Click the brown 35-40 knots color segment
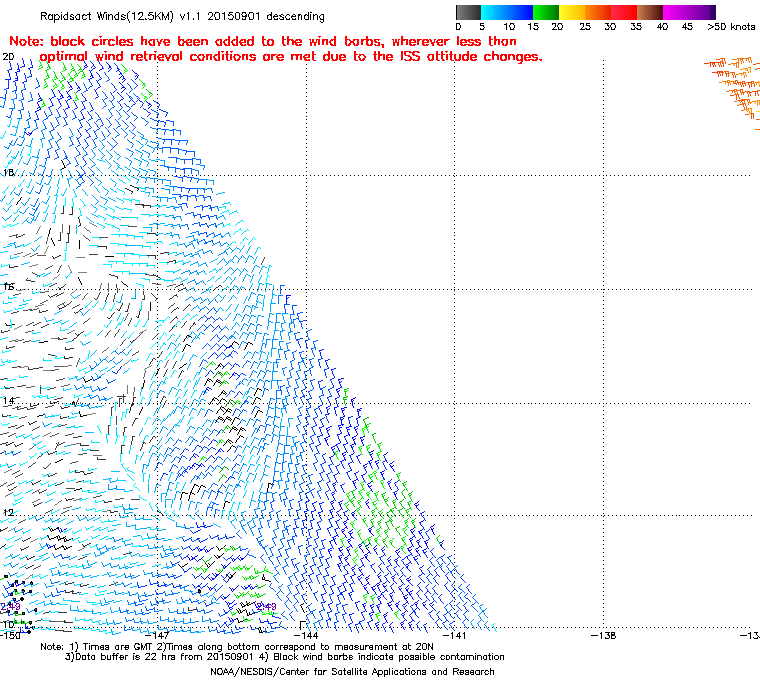 pos(649,12)
